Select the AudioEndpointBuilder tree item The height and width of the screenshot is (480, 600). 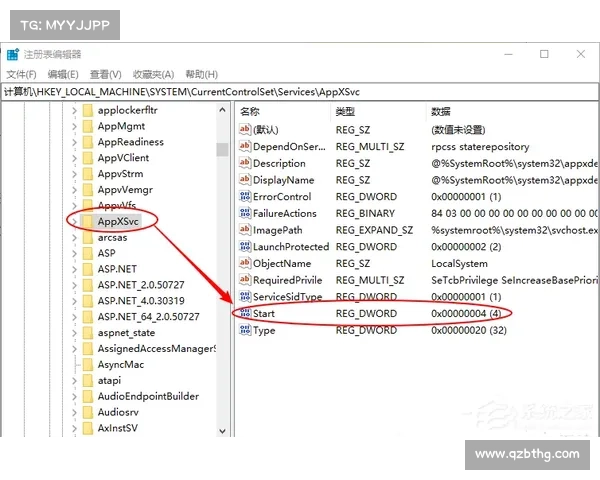tap(148, 396)
